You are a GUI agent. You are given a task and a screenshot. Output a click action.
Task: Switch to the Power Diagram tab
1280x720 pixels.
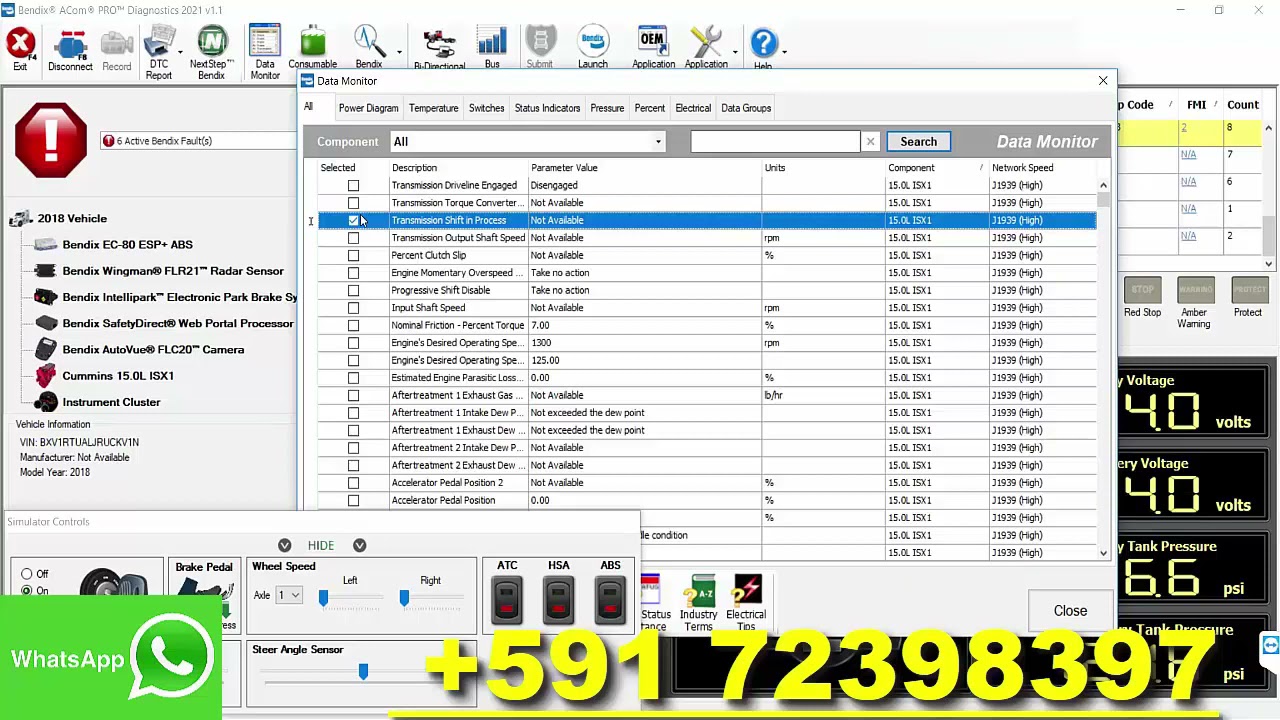(x=368, y=108)
